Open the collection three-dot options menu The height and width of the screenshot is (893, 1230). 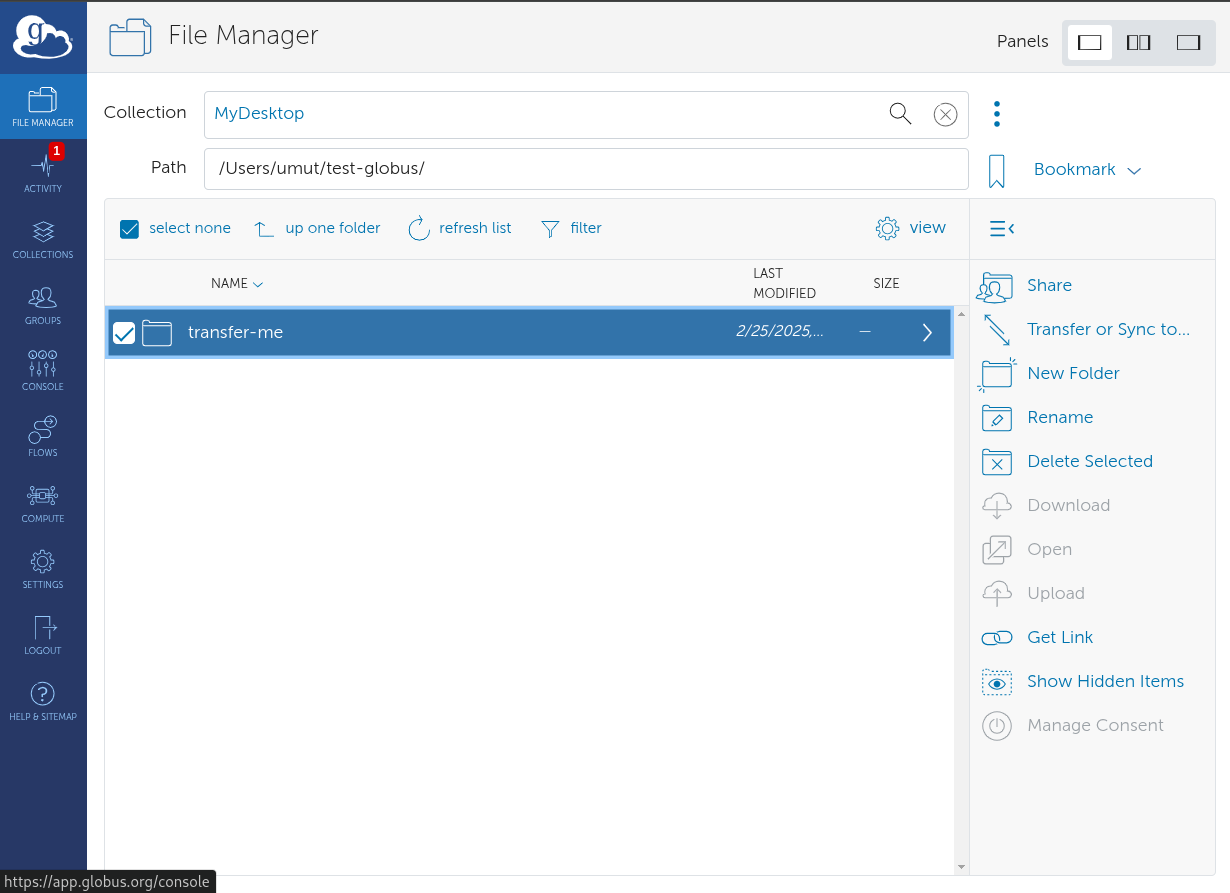click(x=996, y=114)
